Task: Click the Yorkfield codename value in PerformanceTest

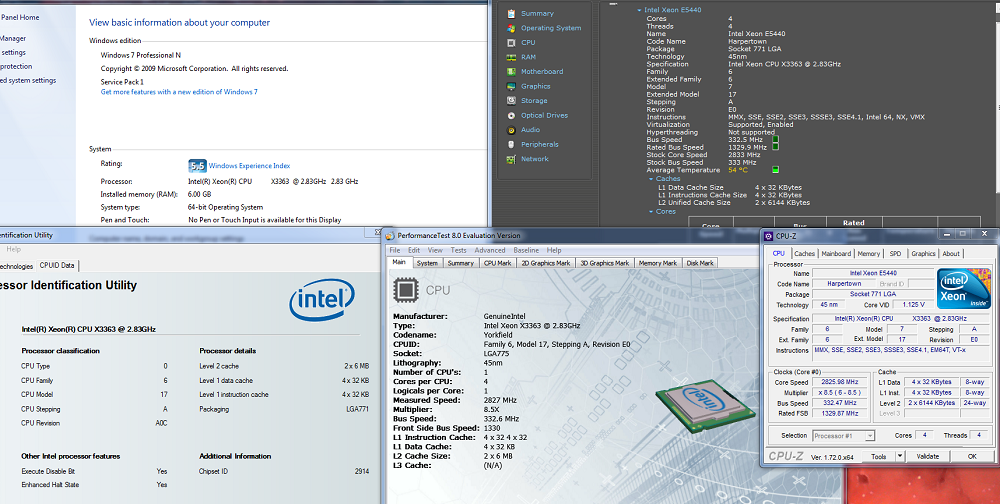Action: 500,335
